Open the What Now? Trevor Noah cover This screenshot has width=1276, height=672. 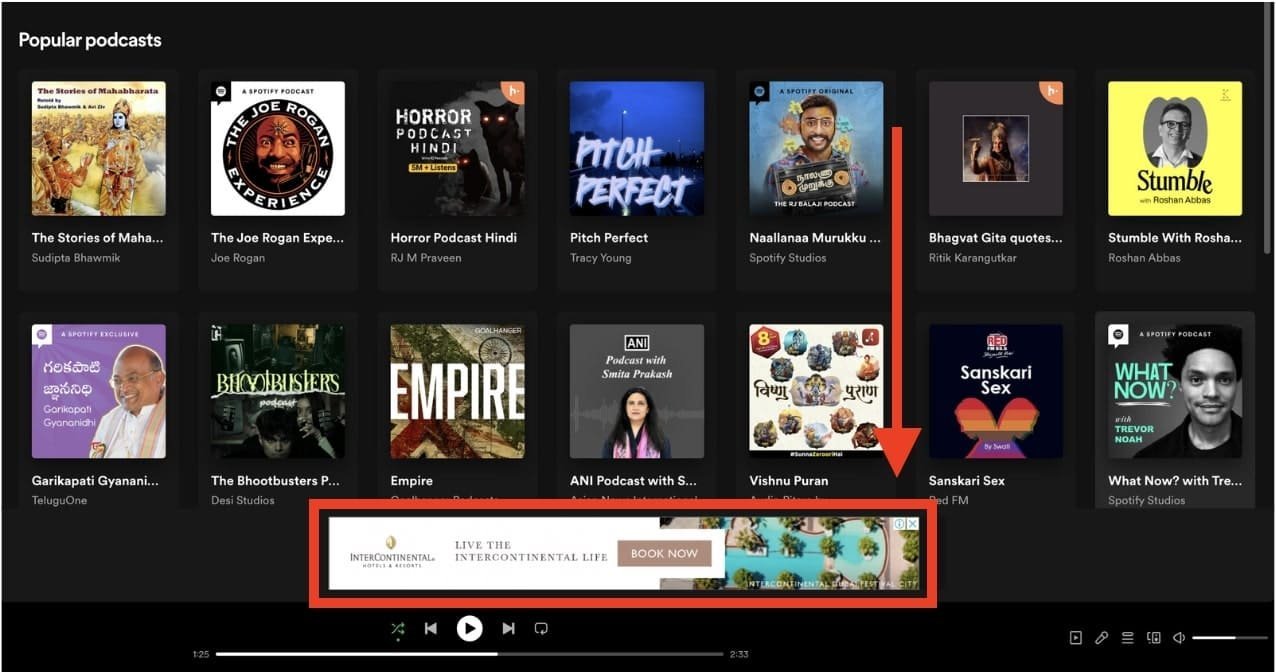1175,391
